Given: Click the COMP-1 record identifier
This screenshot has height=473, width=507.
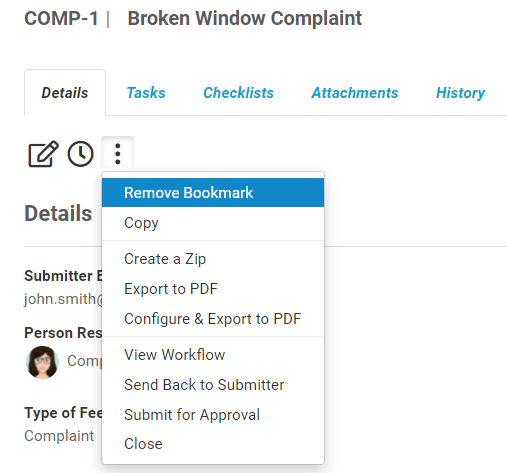Looking at the screenshot, I should click(x=61, y=18).
